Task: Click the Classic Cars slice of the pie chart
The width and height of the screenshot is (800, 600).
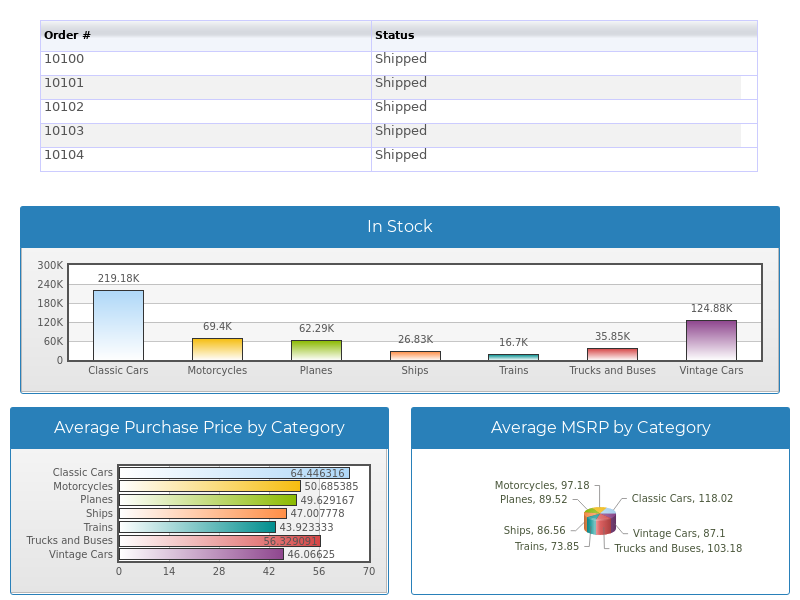Action: [608, 512]
